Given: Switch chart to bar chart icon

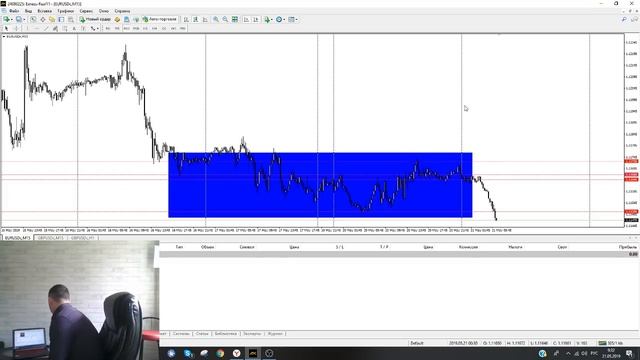Looking at the screenshot, I should (186, 19).
